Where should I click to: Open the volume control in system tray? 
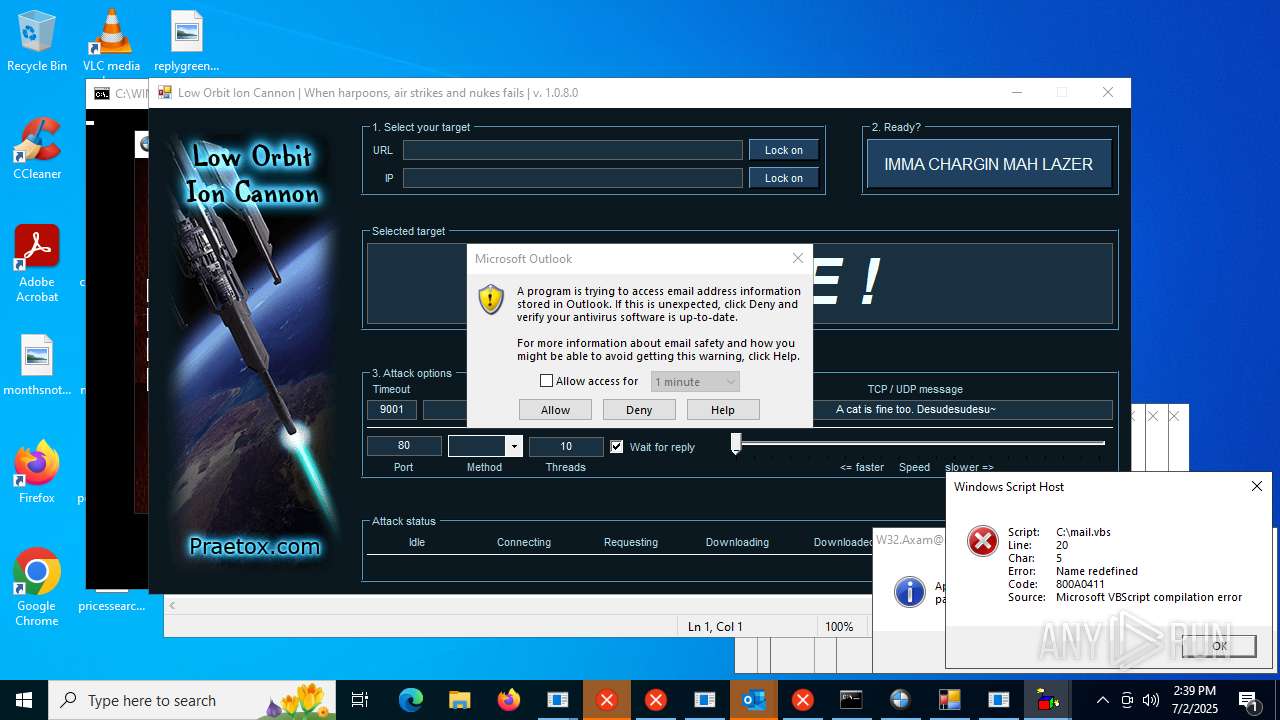click(1151, 700)
